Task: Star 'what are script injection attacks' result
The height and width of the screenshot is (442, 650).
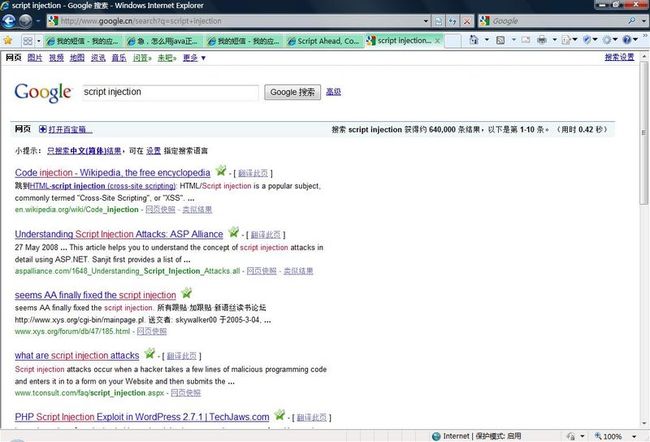Action: (149, 354)
